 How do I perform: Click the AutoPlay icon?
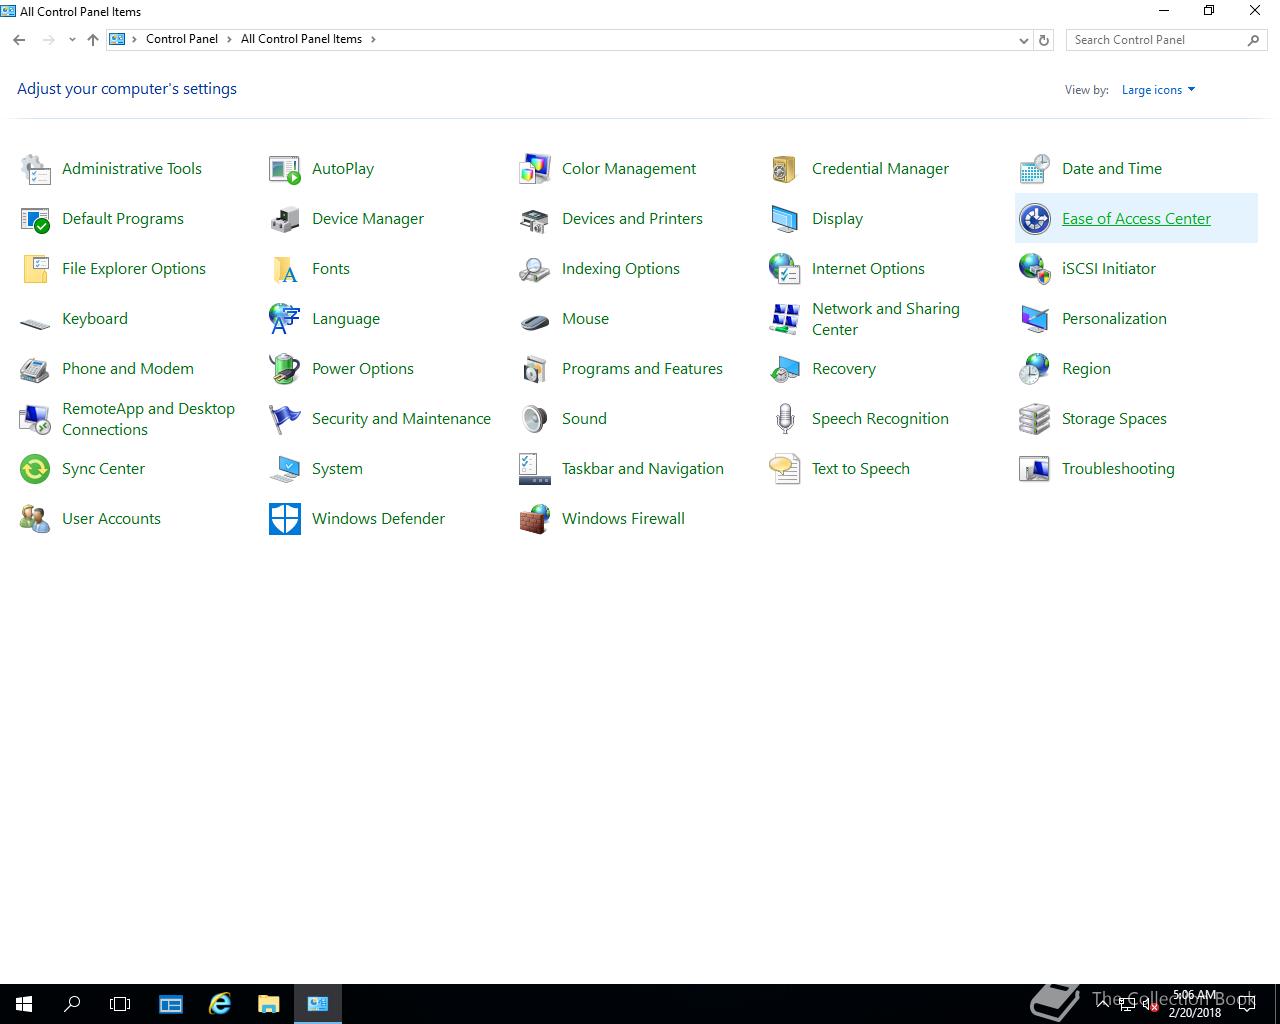(285, 169)
